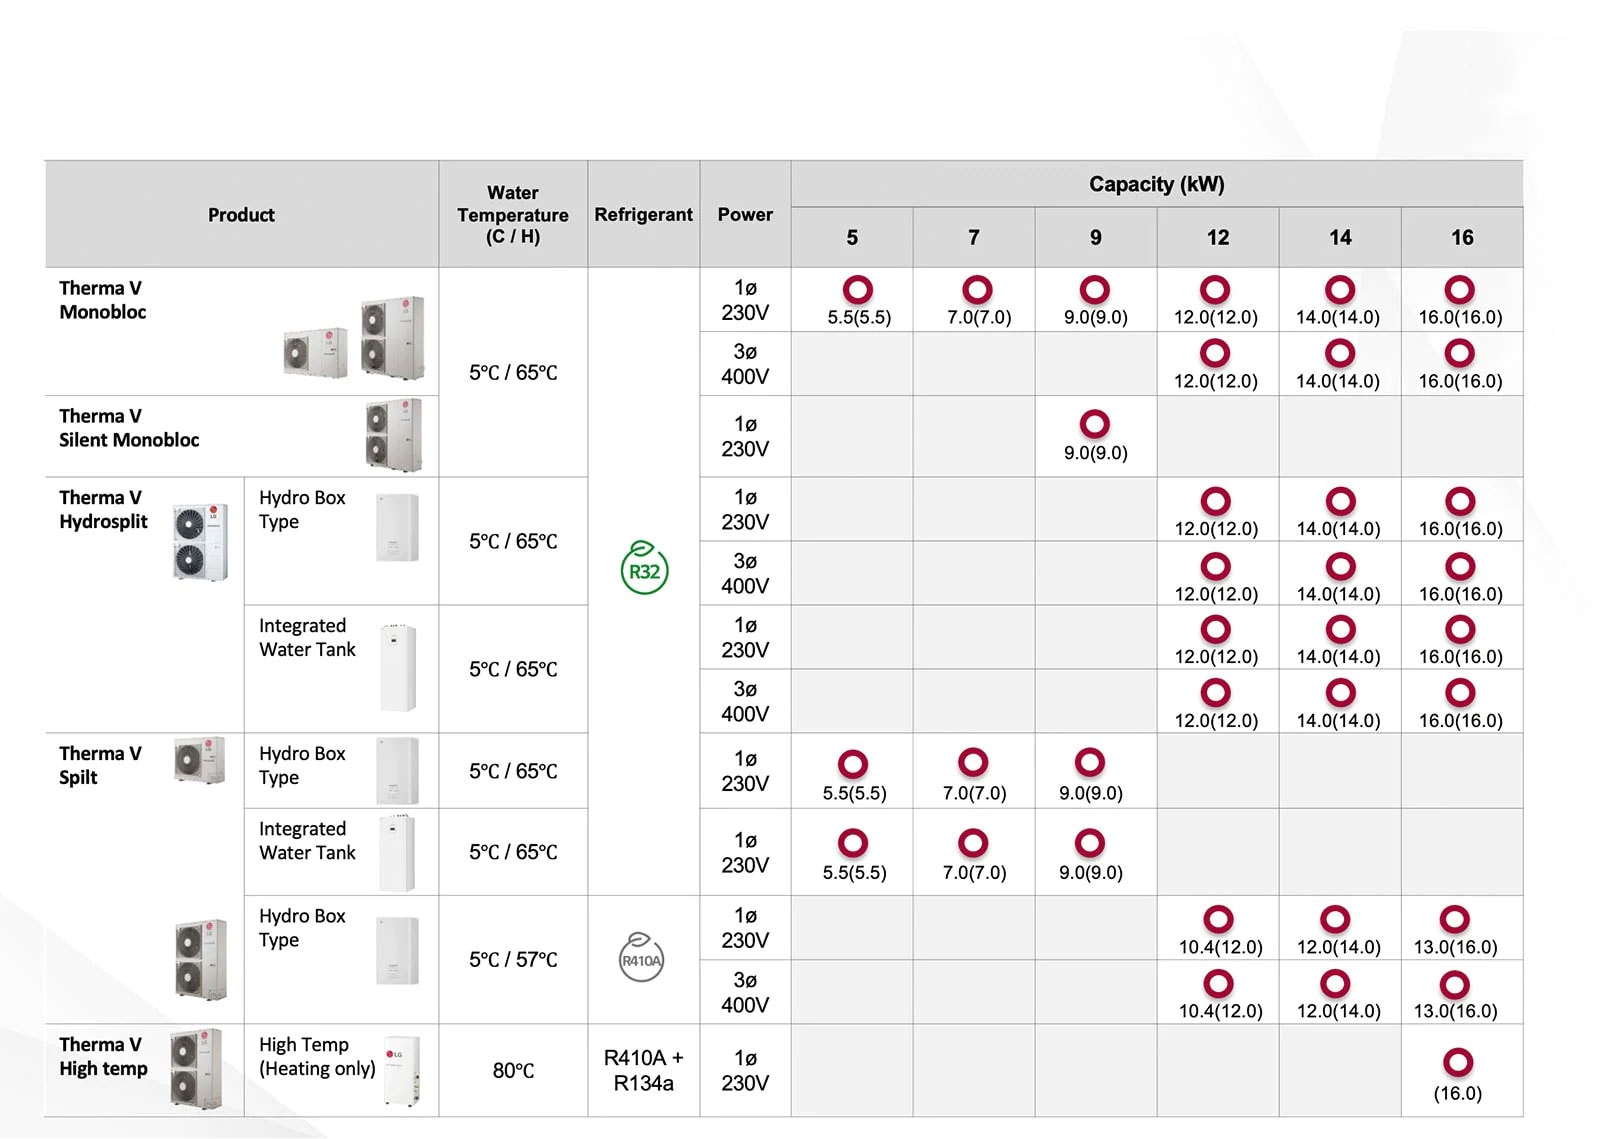Screen dimensions: 1600x1139
Task: Click the Therma V Silent Monobloc unit image
Action: (x=393, y=435)
